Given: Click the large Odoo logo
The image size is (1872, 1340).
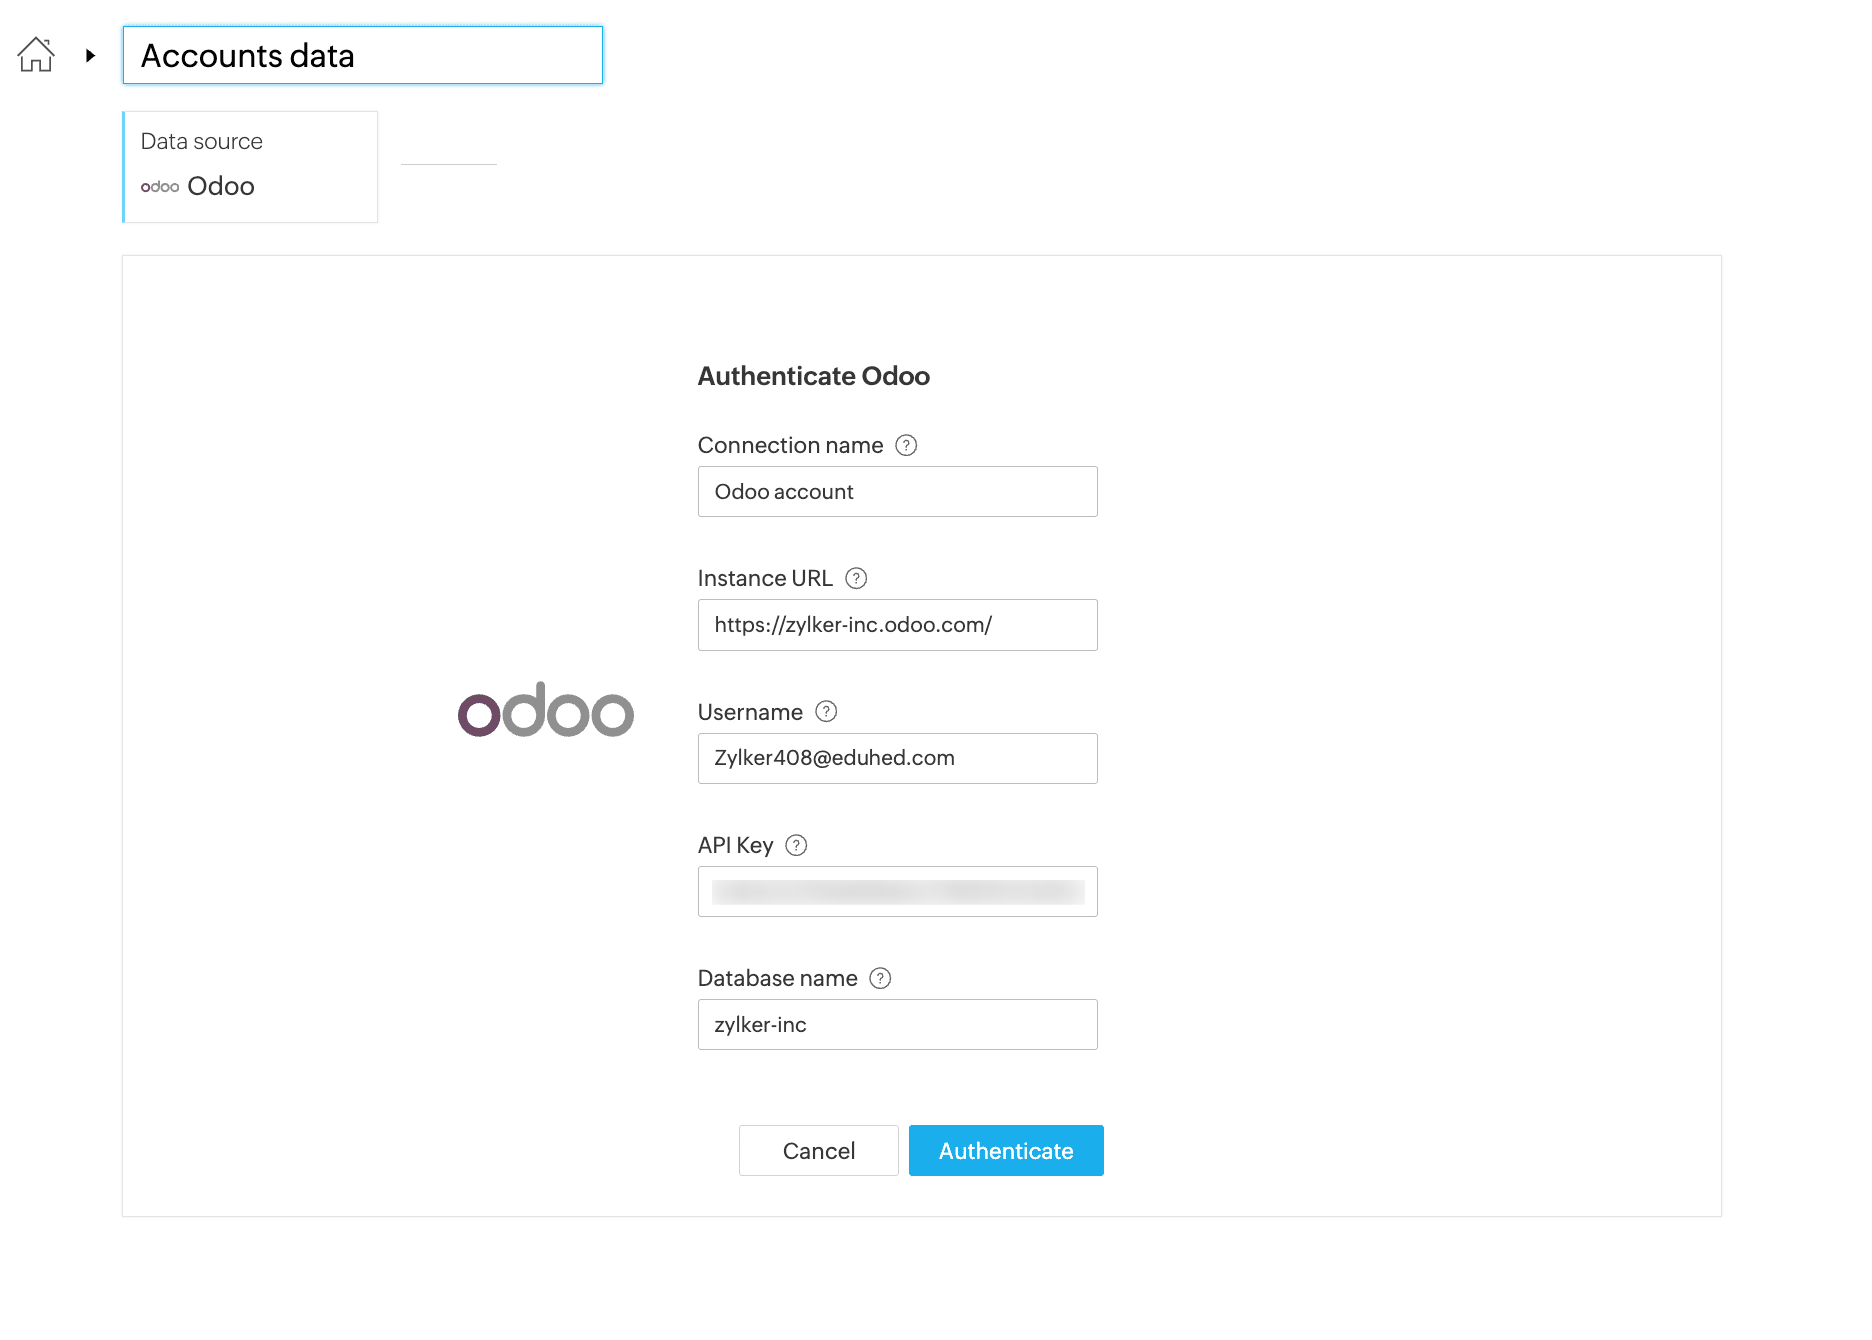Looking at the screenshot, I should [x=546, y=710].
